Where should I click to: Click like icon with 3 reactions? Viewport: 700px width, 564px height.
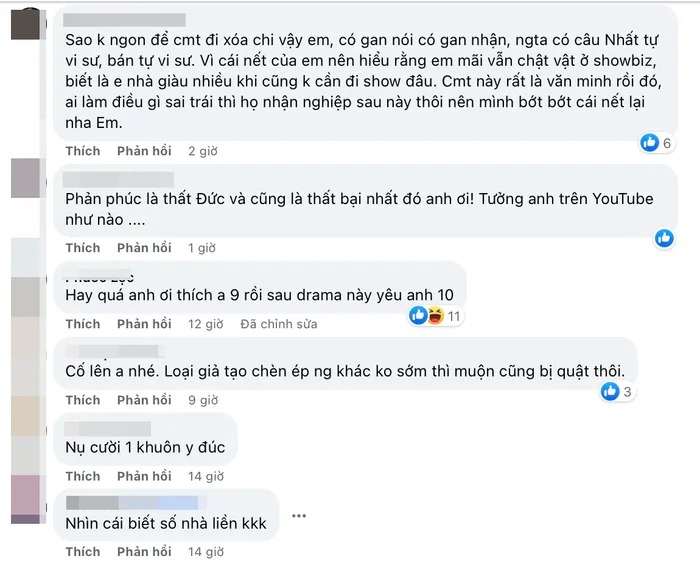(610, 392)
